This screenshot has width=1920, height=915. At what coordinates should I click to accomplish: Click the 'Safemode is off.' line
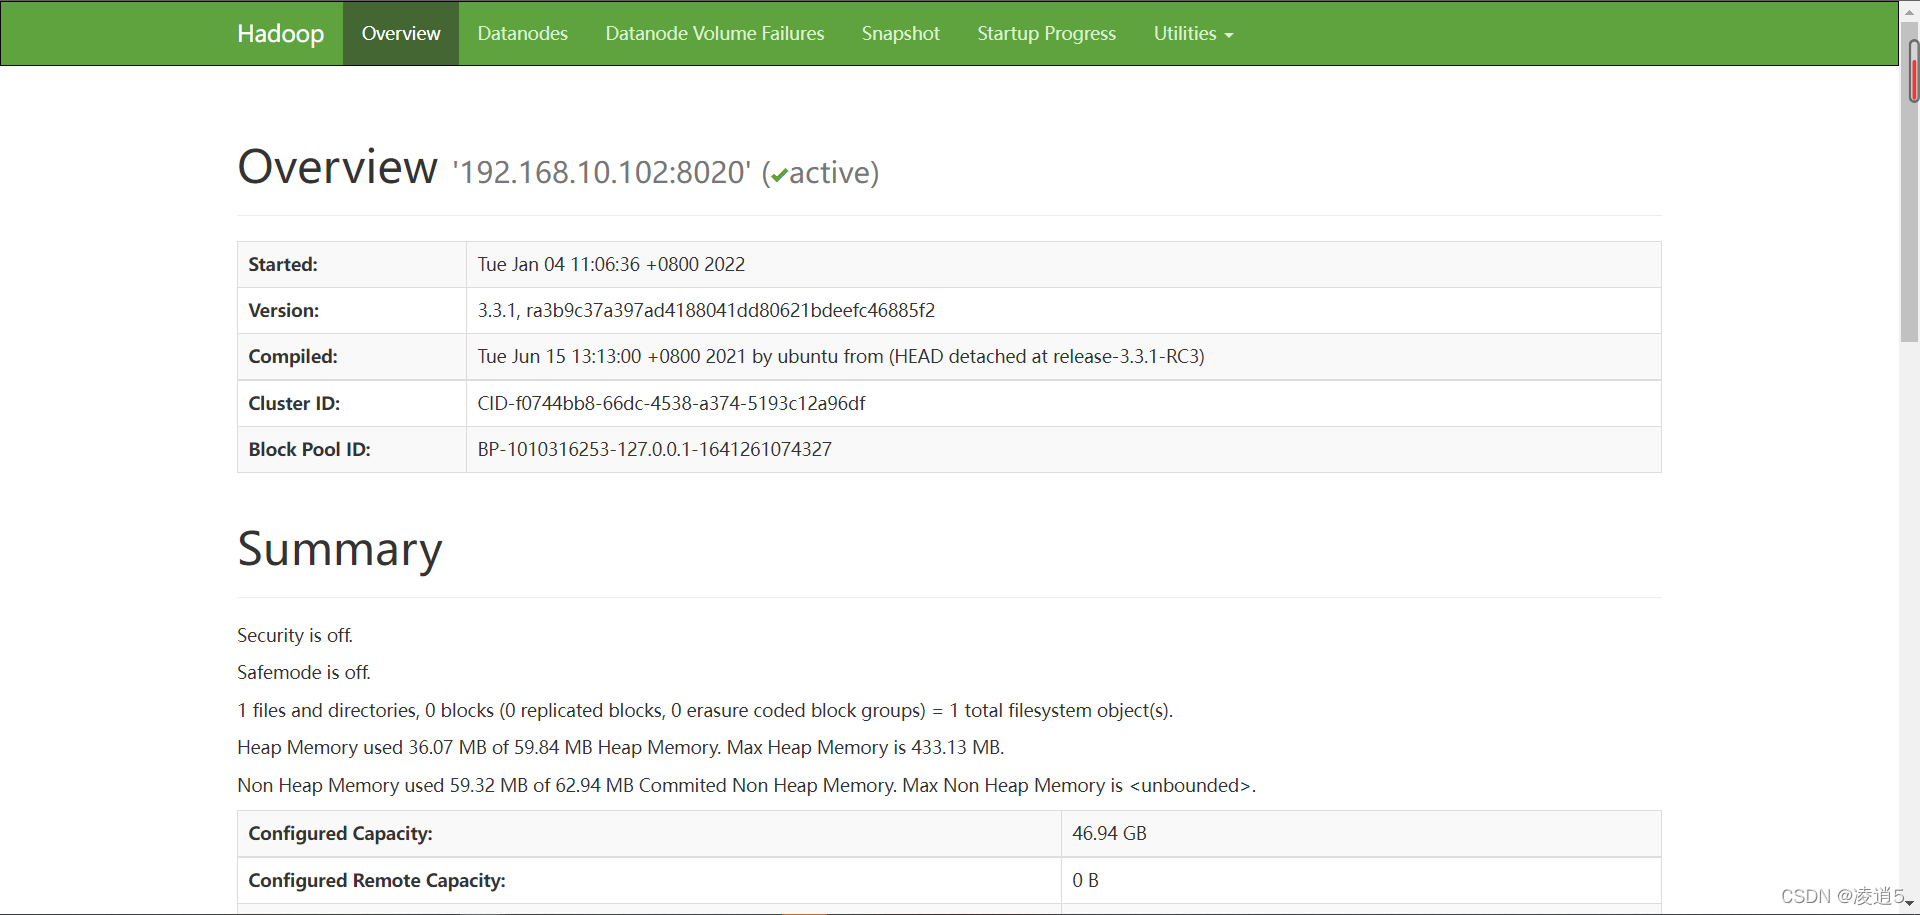point(304,672)
